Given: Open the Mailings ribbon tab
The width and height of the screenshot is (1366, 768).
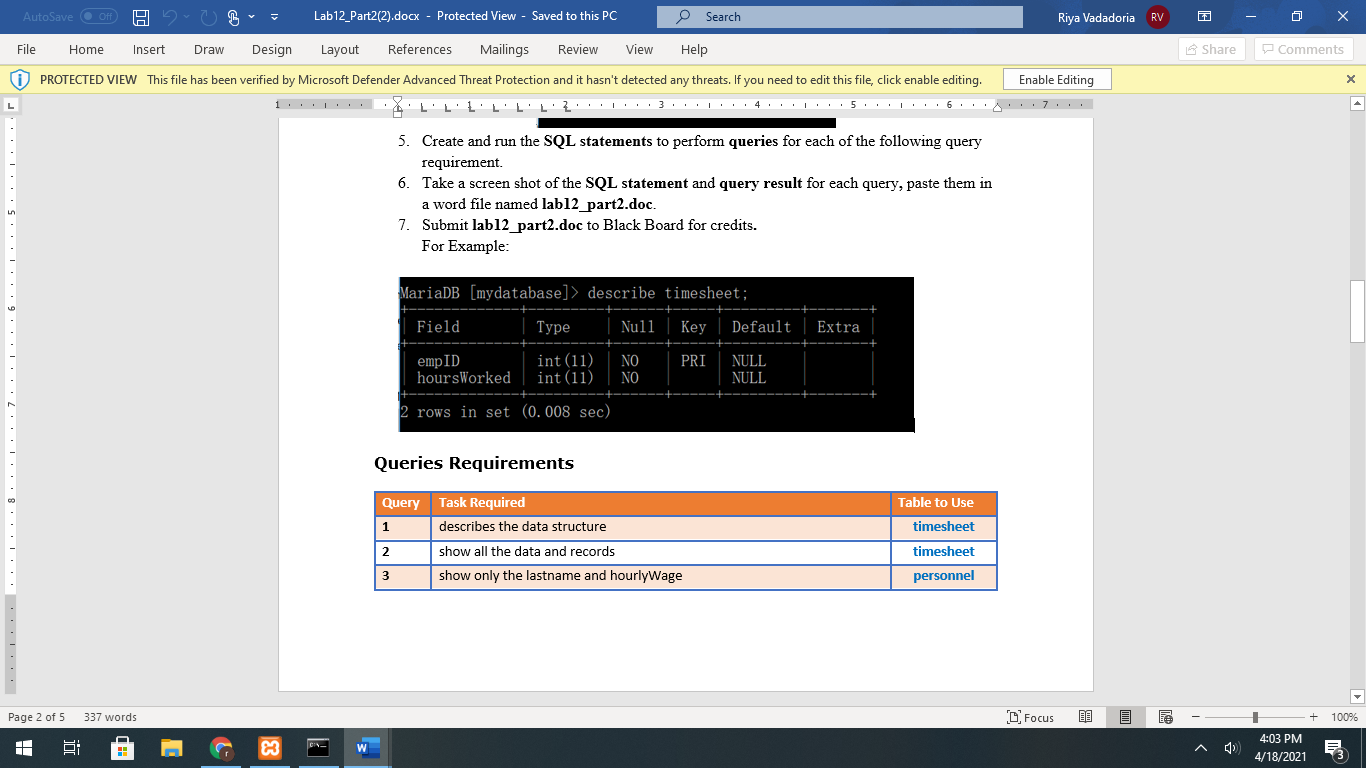Looking at the screenshot, I should point(504,49).
